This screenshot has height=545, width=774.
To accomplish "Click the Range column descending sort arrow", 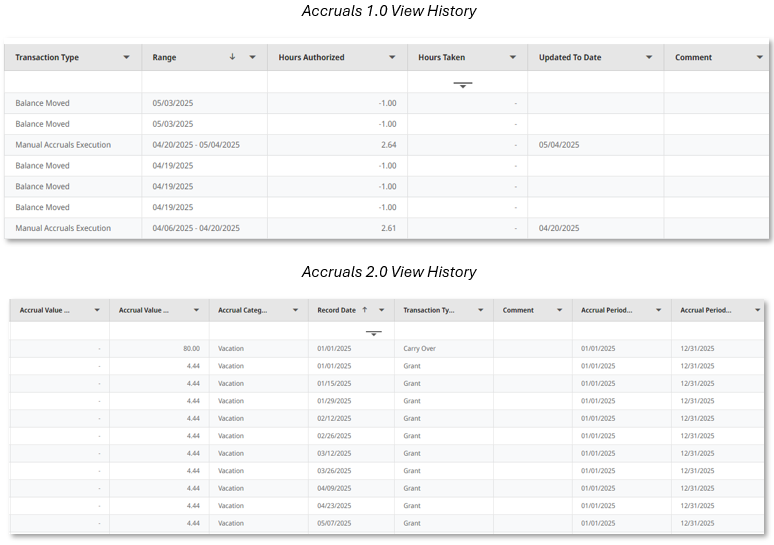I will [233, 58].
